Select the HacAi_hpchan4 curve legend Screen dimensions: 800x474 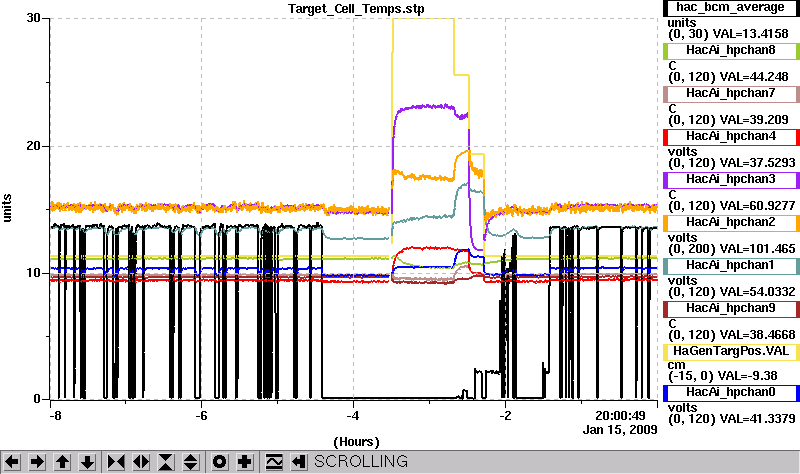(731, 137)
